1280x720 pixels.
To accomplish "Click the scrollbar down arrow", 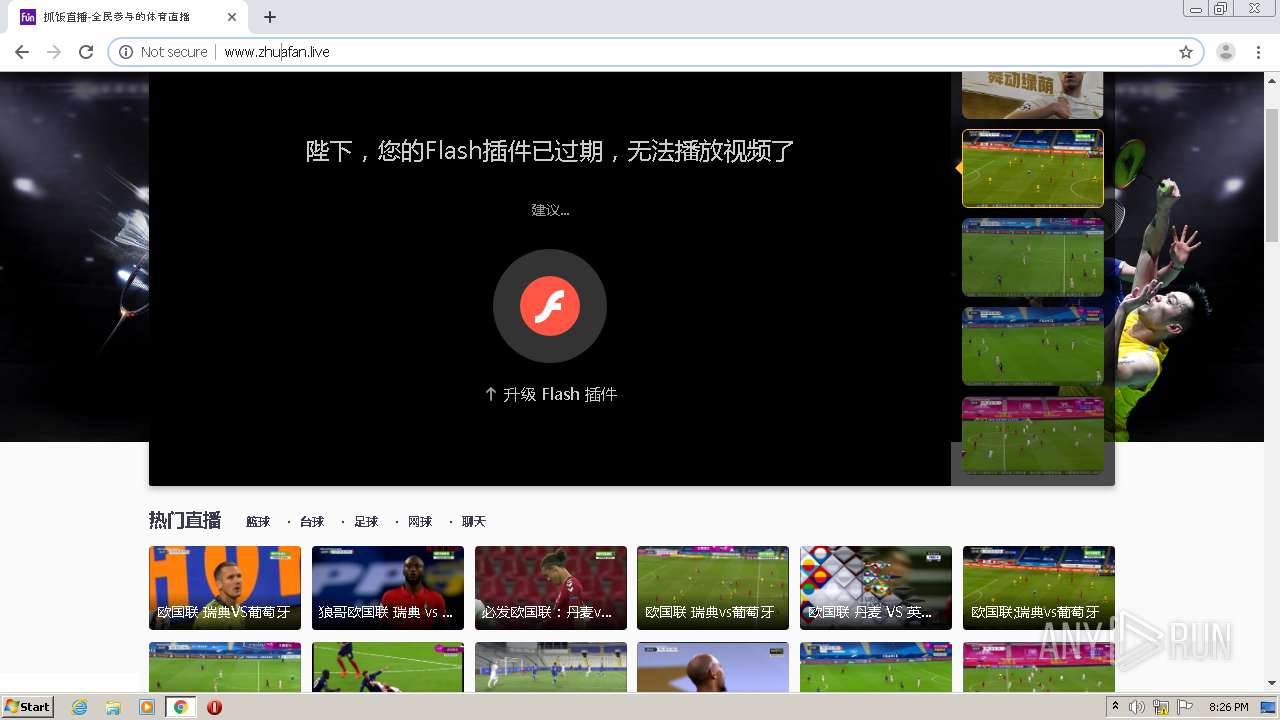I will (x=1272, y=683).
